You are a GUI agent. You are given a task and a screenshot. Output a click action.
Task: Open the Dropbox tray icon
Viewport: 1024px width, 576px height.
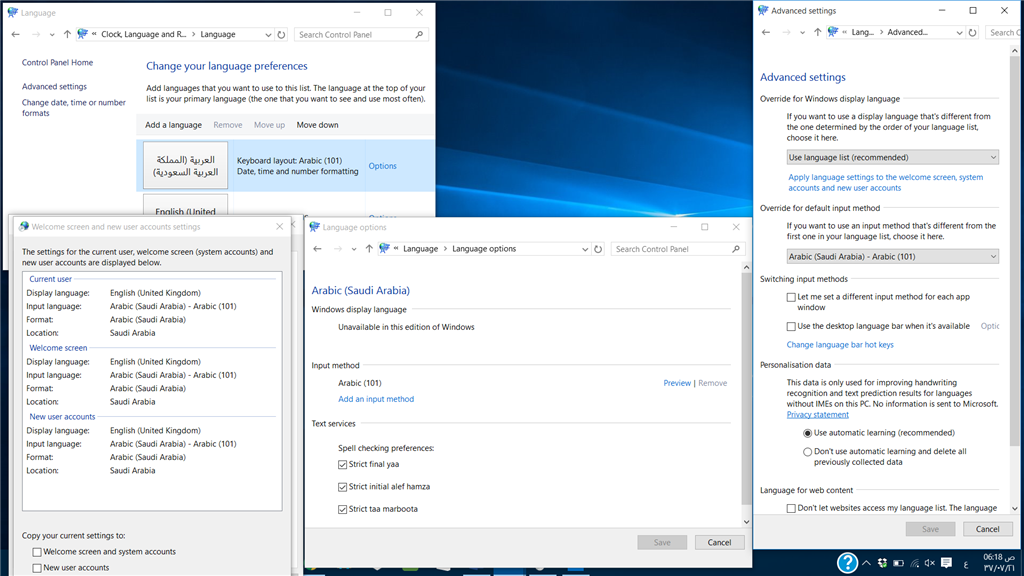(882, 563)
